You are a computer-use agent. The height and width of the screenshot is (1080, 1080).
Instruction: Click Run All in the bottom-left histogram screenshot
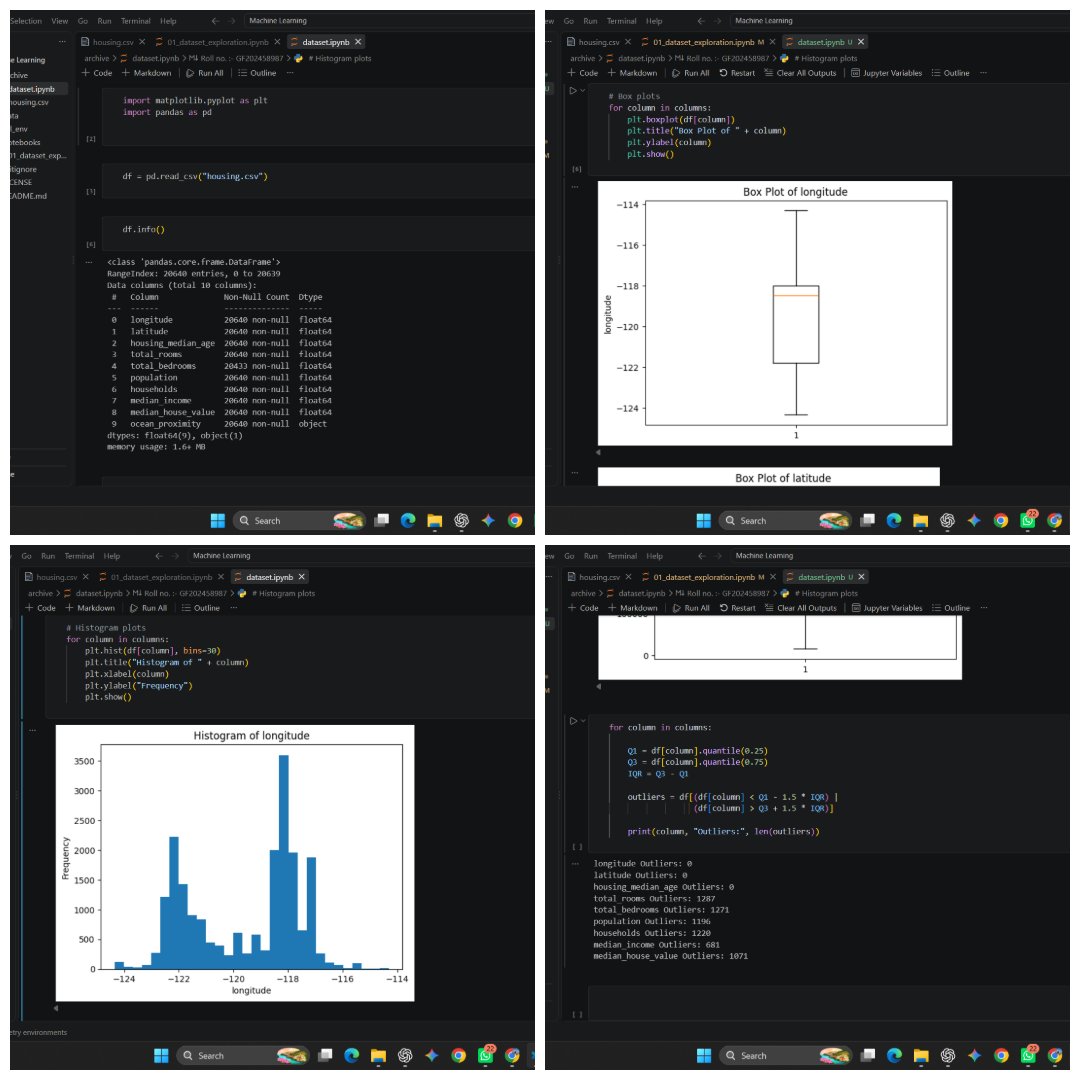tap(148, 608)
